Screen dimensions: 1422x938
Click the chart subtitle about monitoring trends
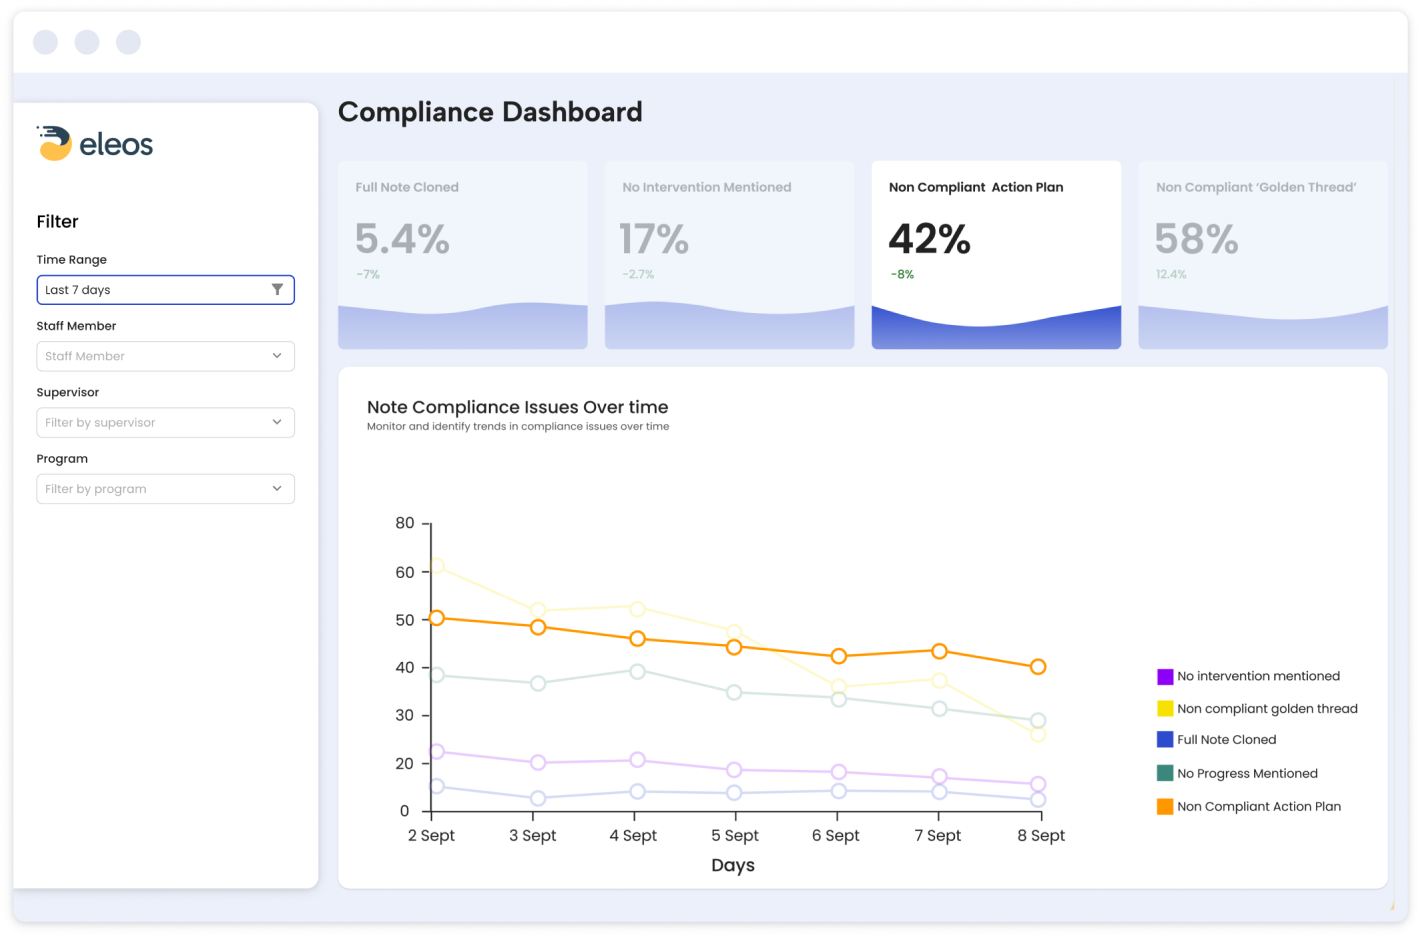[518, 427]
